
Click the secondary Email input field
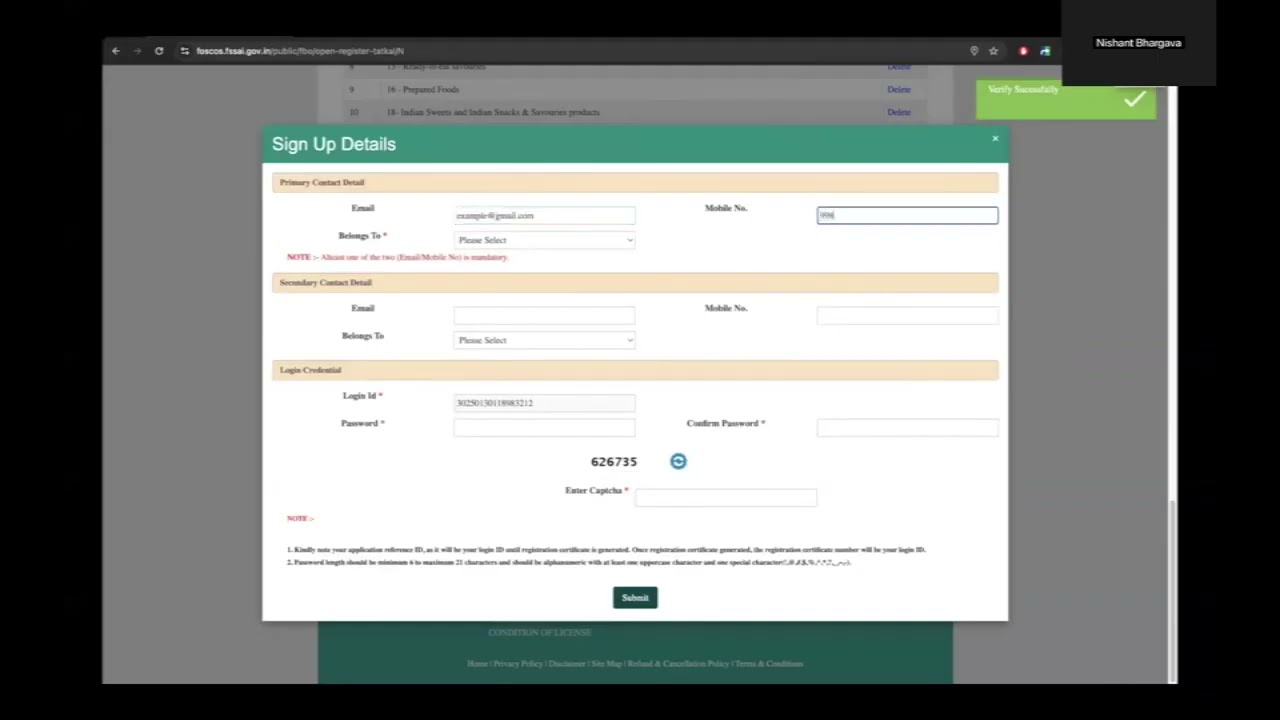click(544, 315)
